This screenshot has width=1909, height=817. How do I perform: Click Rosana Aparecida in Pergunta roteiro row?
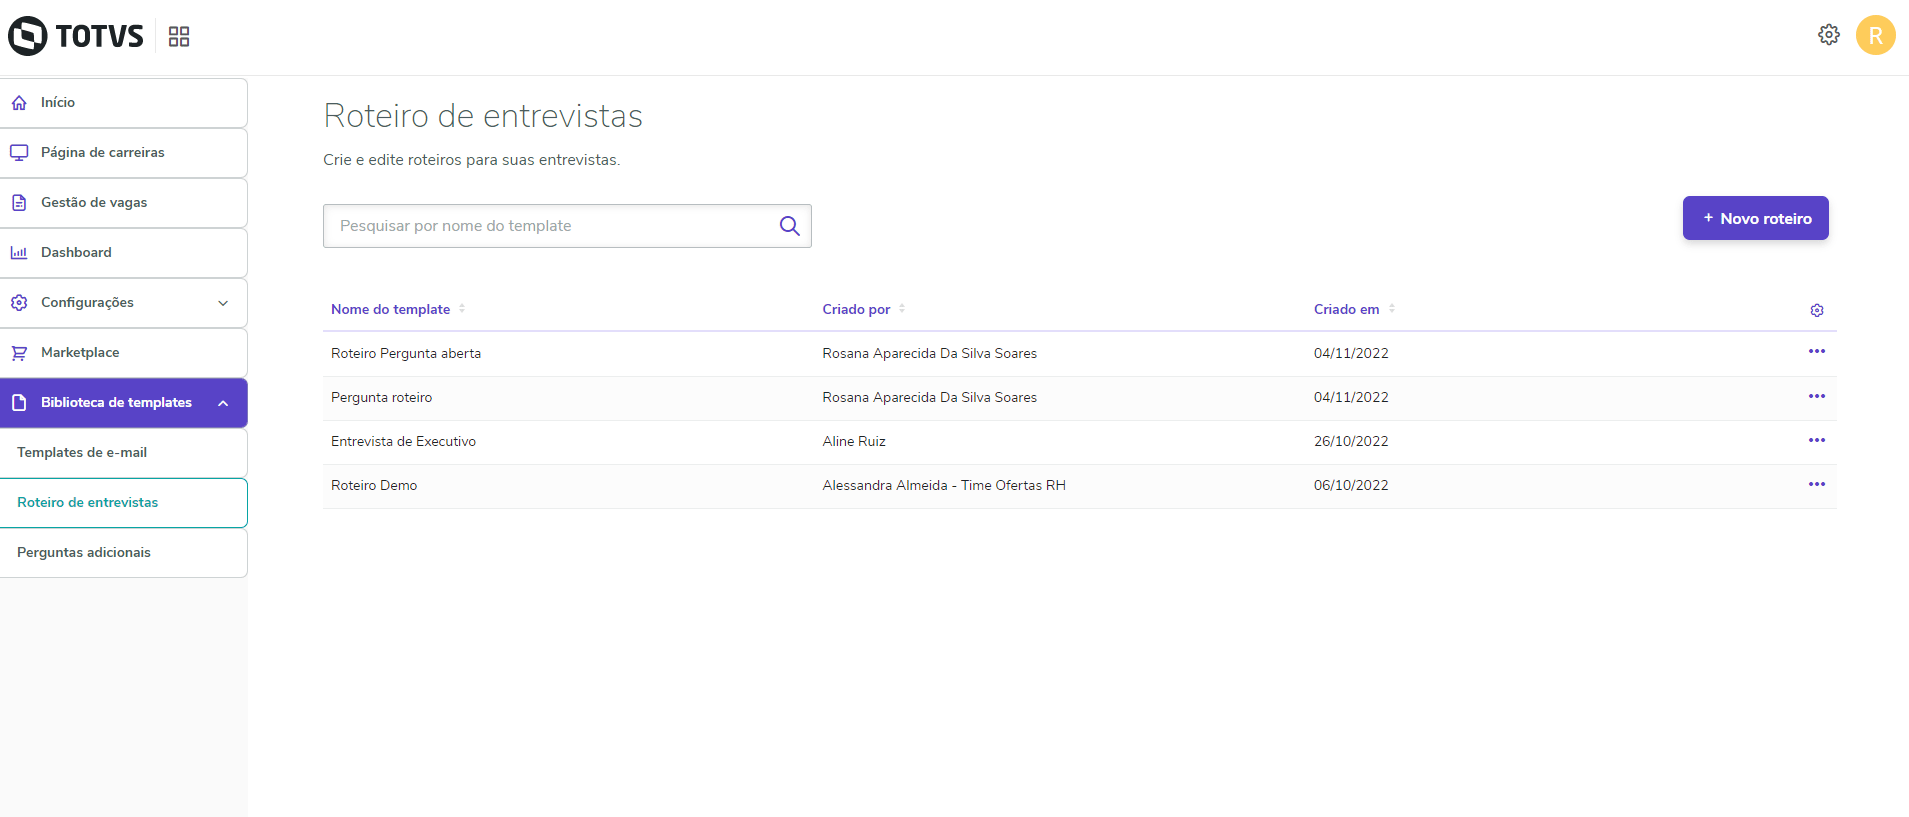coord(929,398)
